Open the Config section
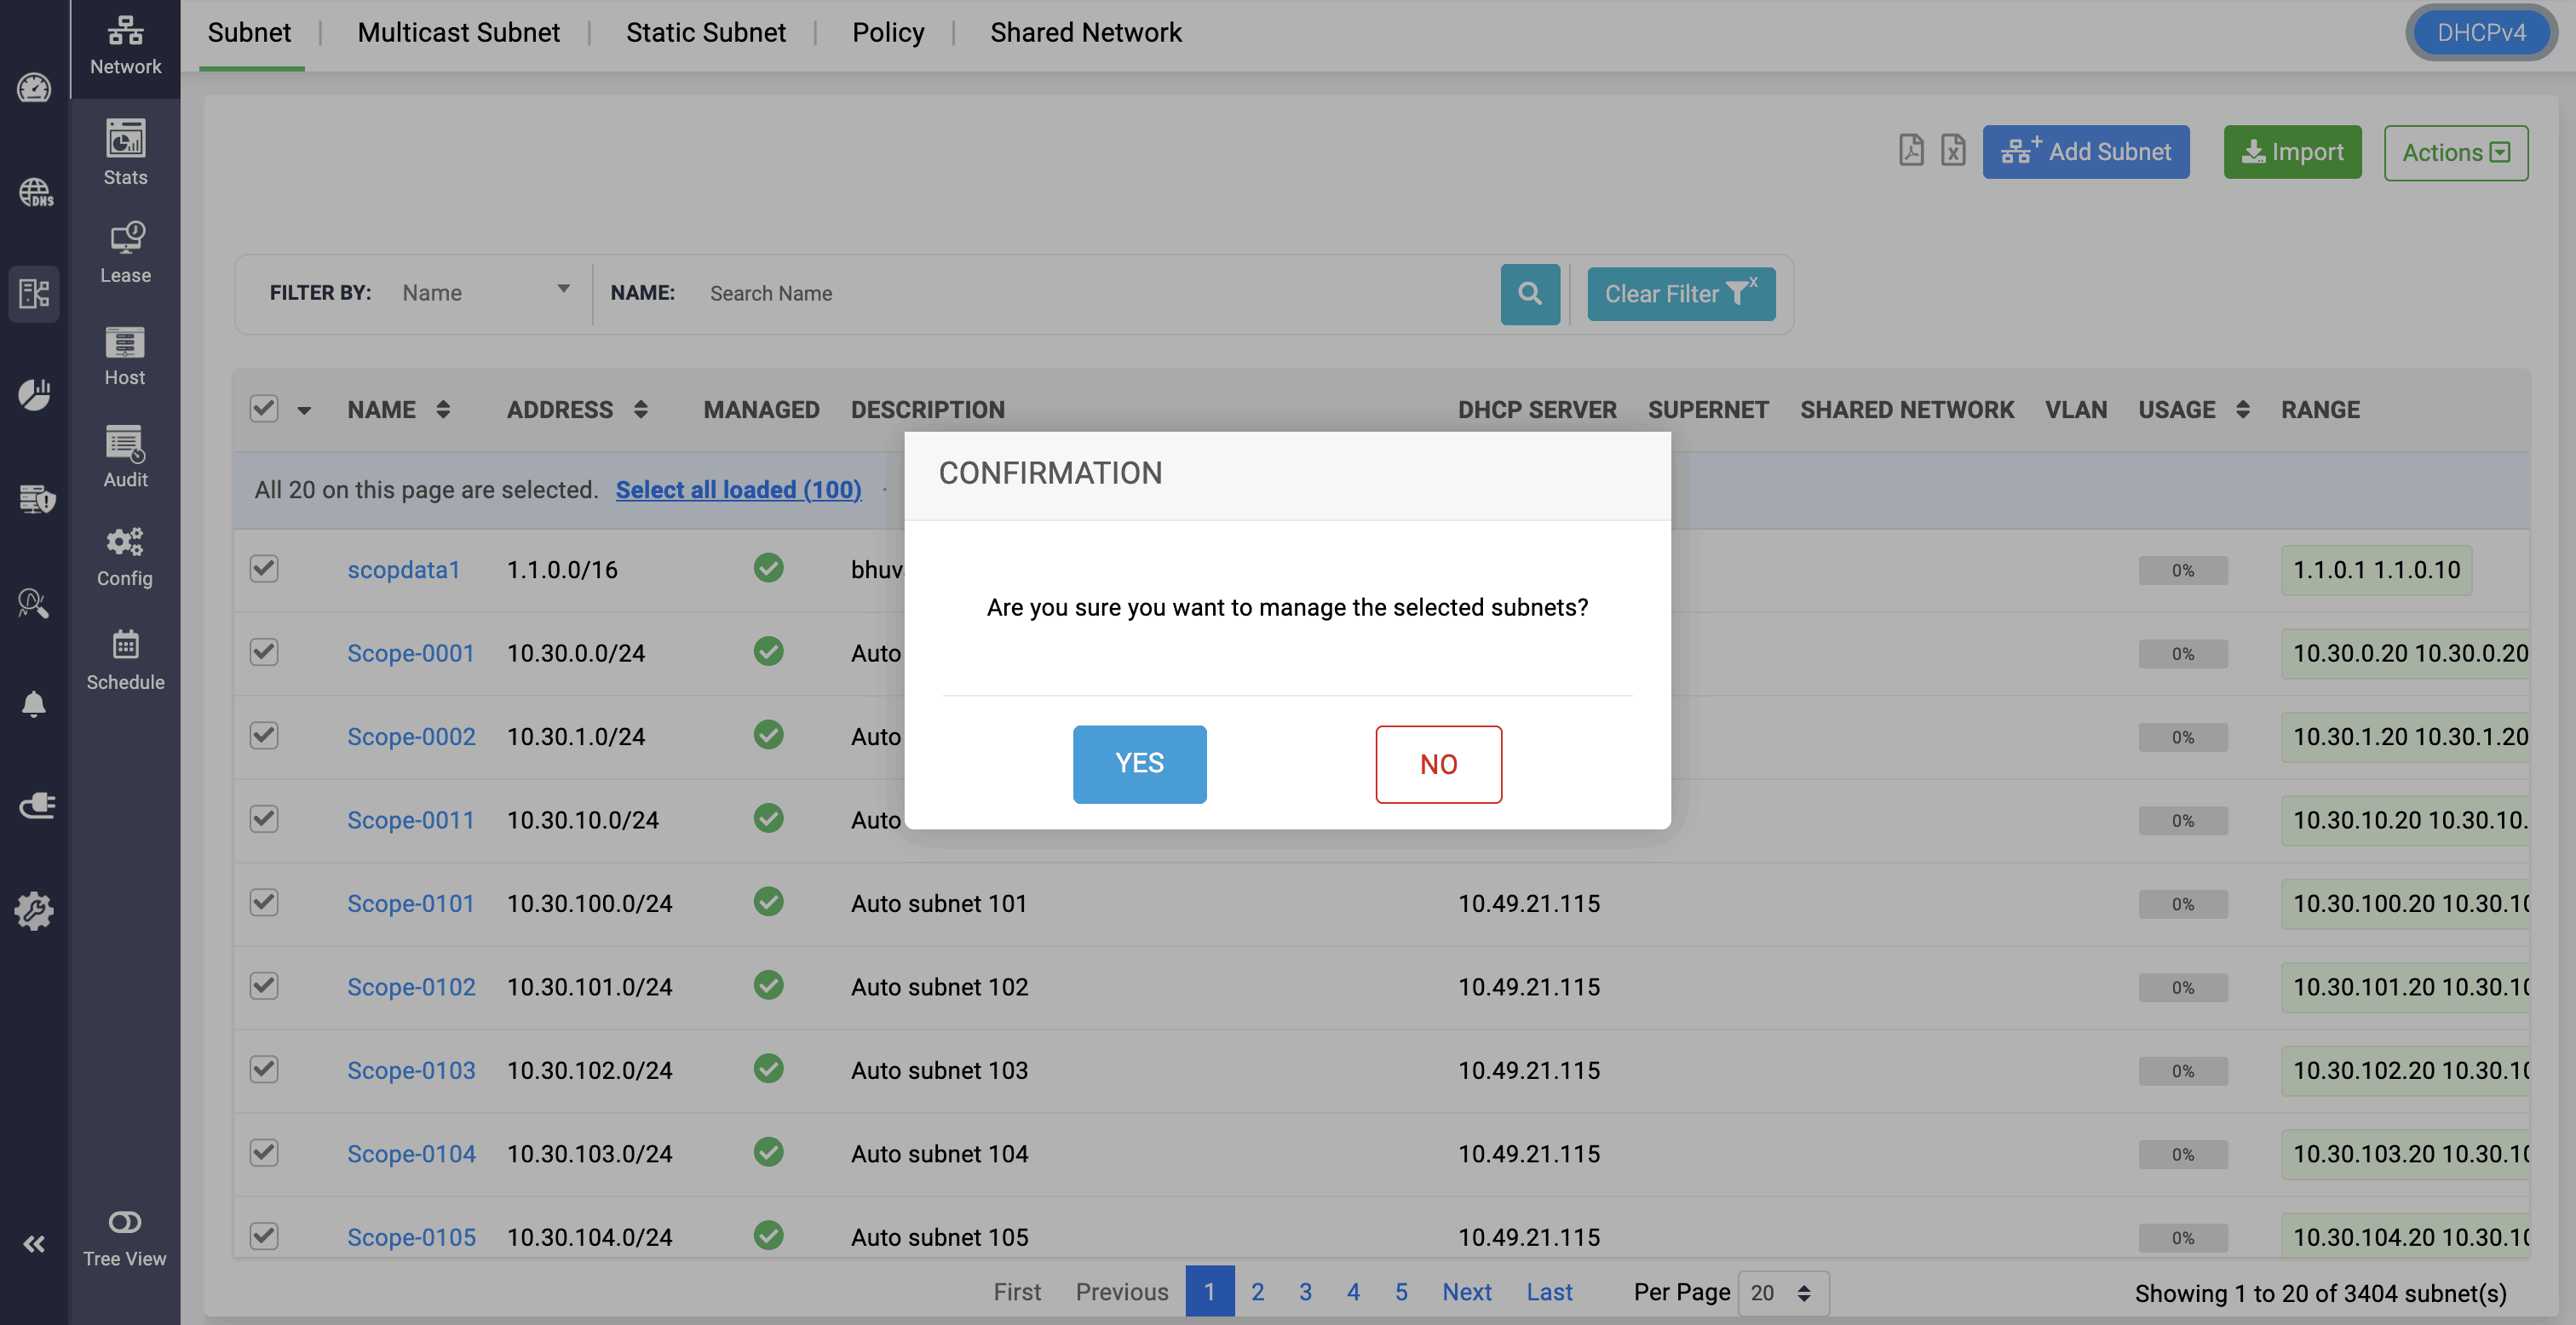The image size is (2576, 1325). tap(125, 557)
